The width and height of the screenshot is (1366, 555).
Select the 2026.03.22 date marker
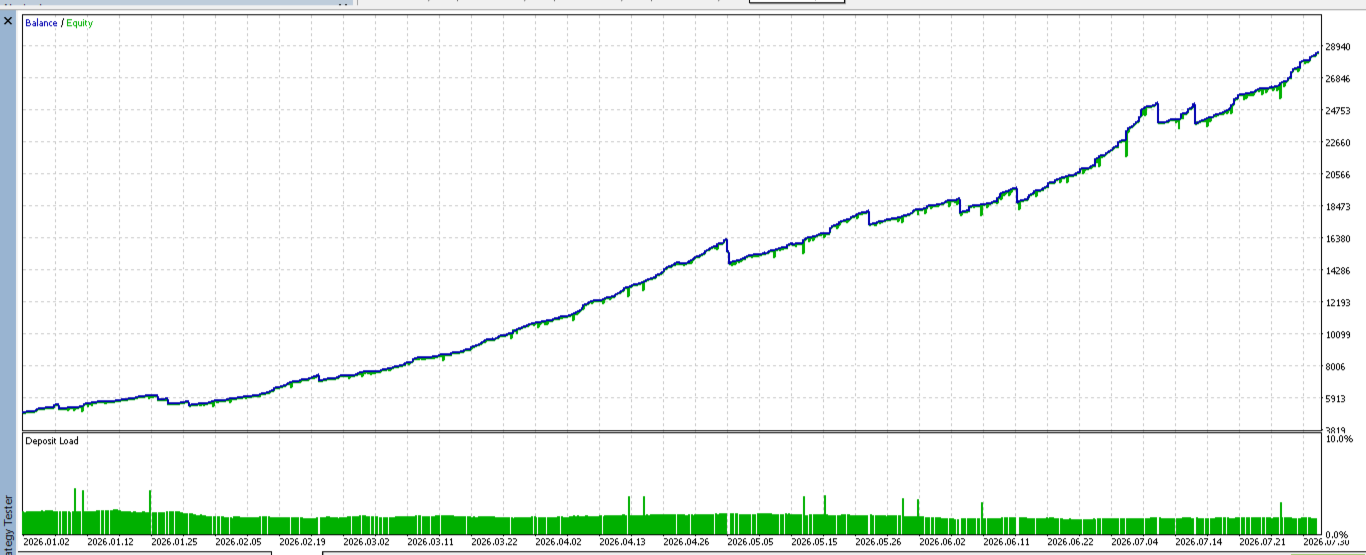point(495,542)
